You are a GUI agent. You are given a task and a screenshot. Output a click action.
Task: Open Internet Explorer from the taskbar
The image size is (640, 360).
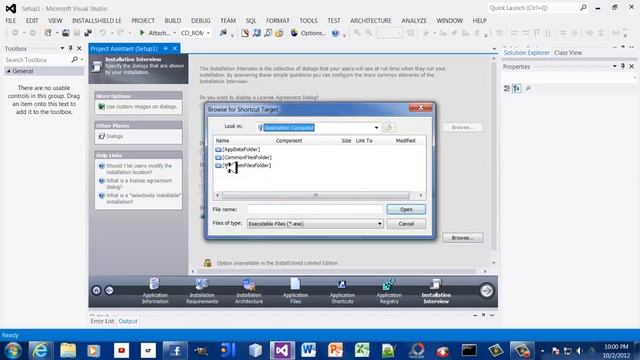pos(40,350)
